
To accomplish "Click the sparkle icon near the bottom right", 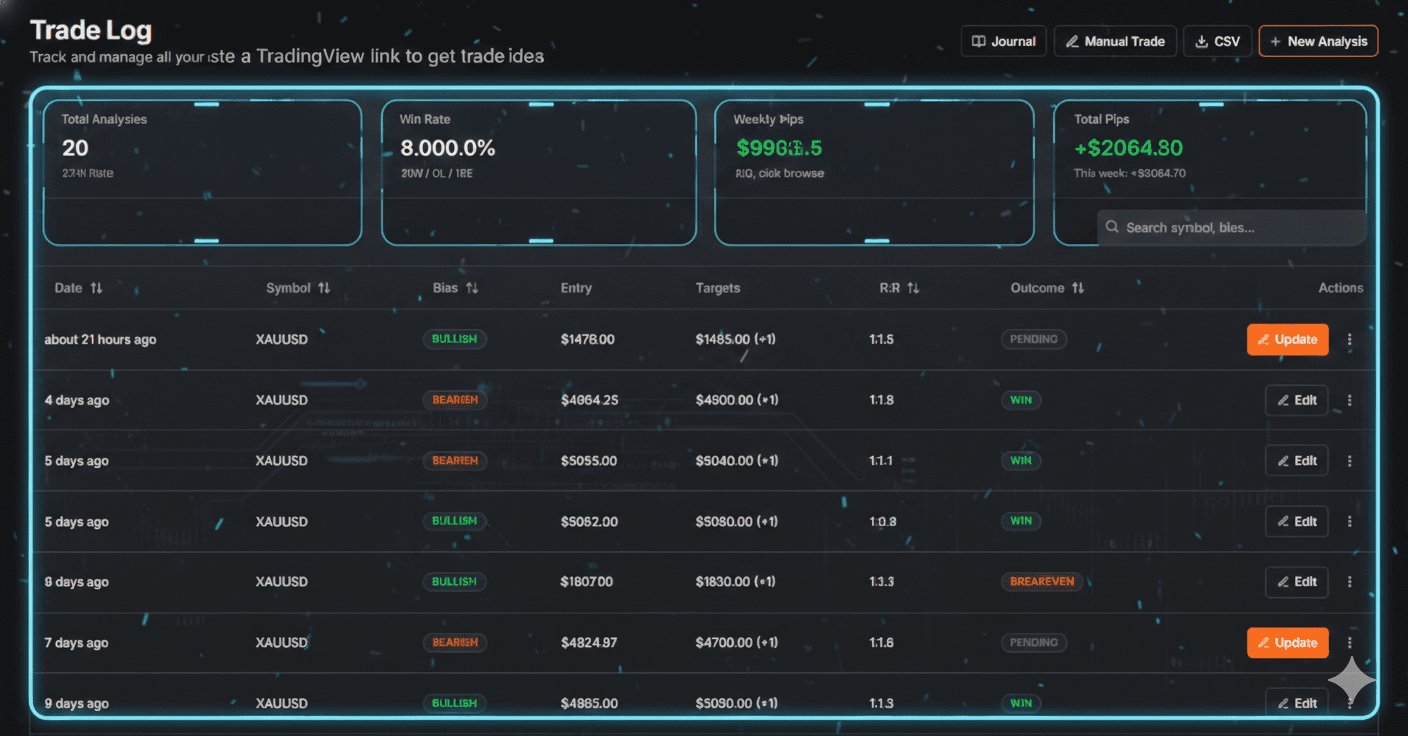I will point(1351,680).
